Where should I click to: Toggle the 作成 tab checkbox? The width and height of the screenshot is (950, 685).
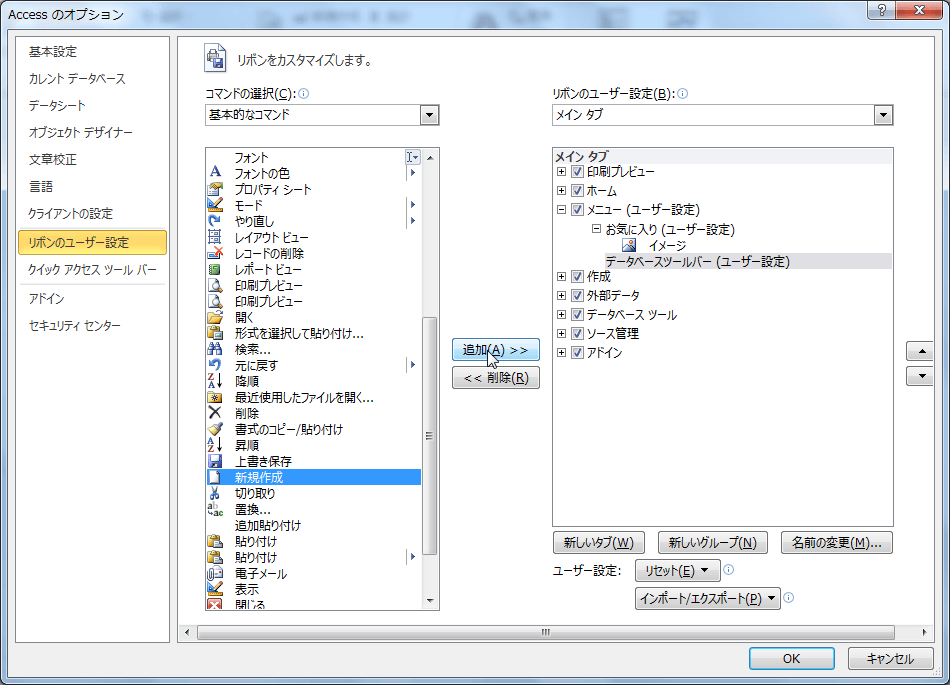tap(577, 276)
